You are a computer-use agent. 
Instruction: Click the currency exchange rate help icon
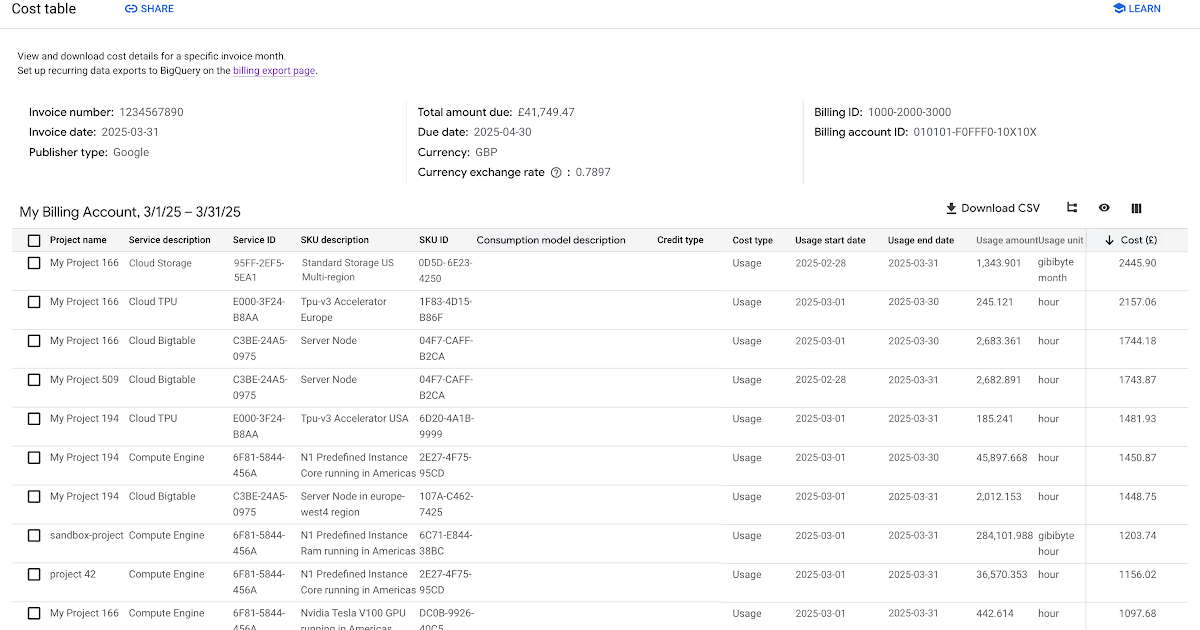click(x=556, y=172)
